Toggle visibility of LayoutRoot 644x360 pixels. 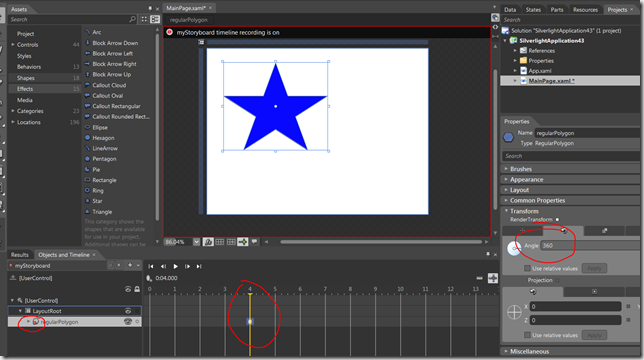click(128, 311)
